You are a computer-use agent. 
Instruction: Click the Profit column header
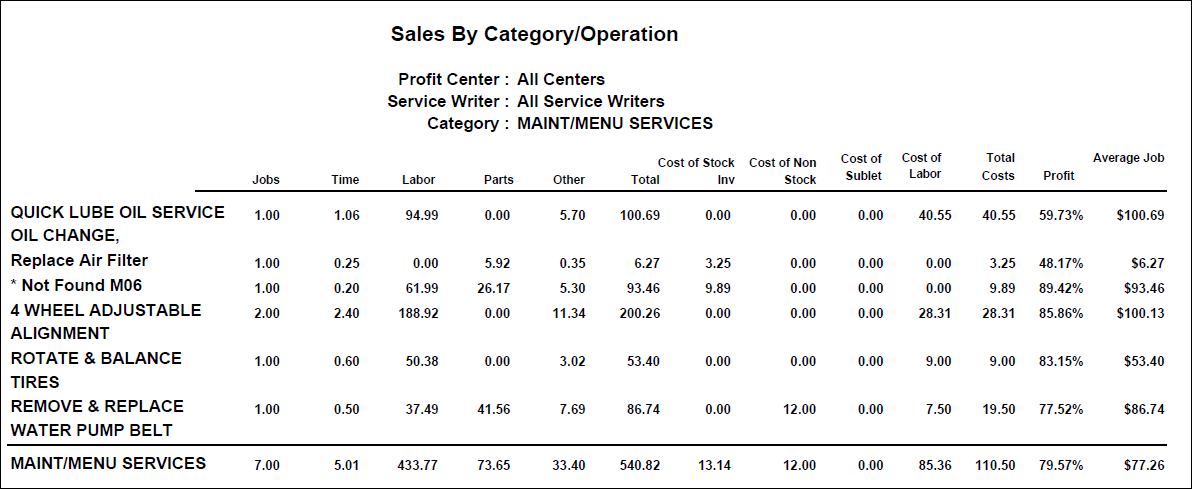click(x=1059, y=176)
